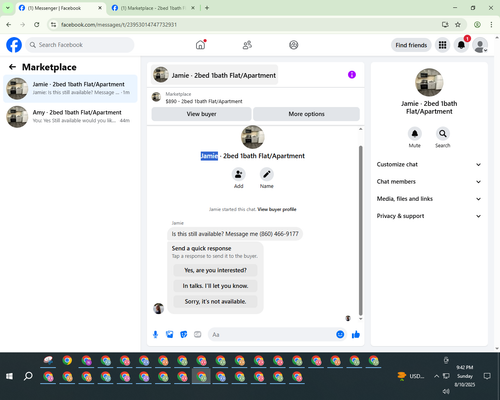Open the Amy conversation in the list
Viewport: 500px width, 400px height.
(x=70, y=117)
